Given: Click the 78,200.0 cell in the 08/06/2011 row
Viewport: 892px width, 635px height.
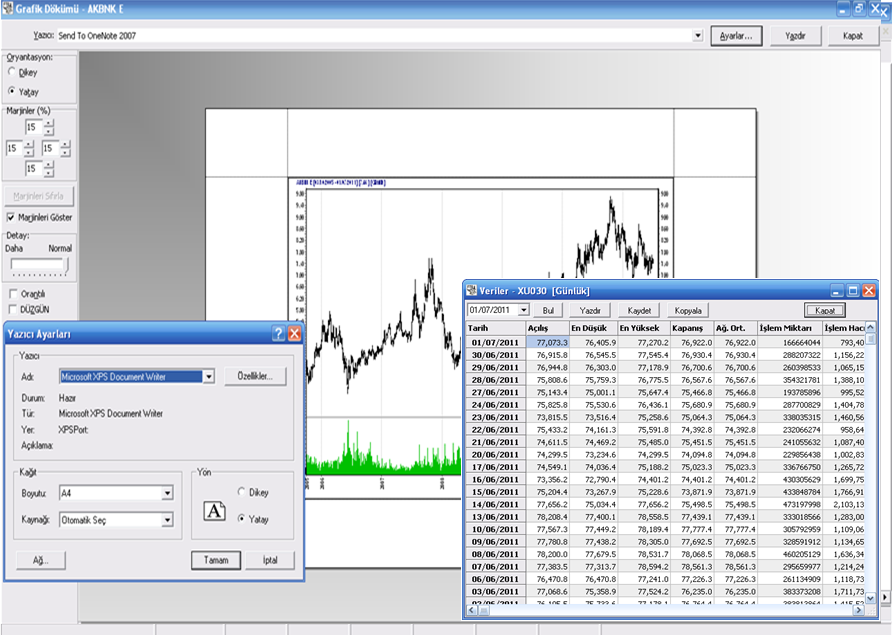Looking at the screenshot, I should [547, 554].
